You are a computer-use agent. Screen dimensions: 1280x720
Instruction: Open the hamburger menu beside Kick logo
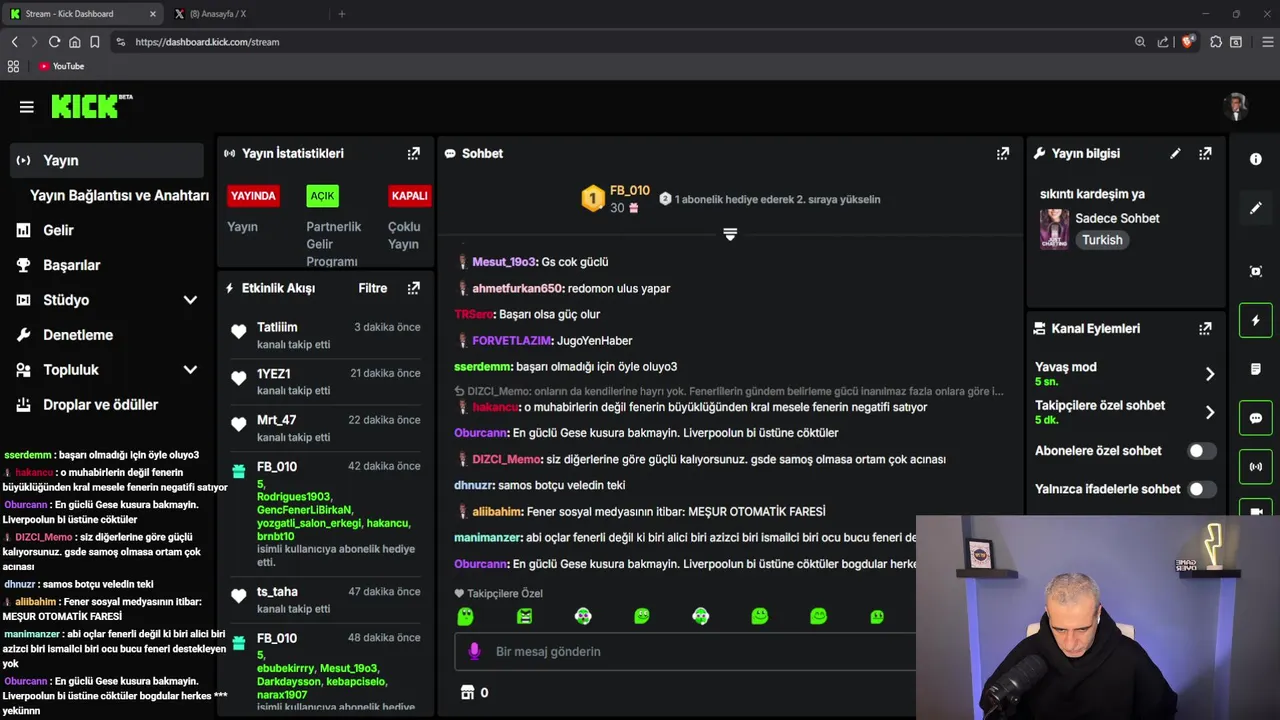[27, 107]
